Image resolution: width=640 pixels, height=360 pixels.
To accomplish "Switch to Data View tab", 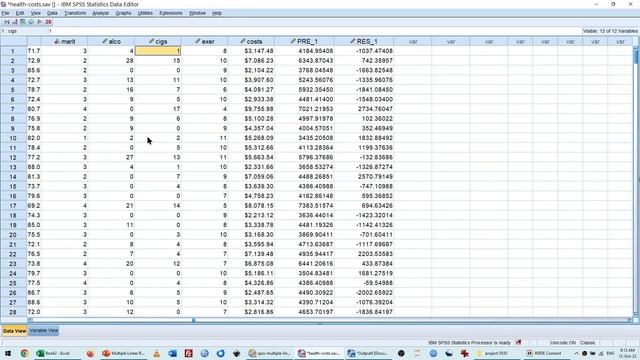I will pyautogui.click(x=14, y=331).
